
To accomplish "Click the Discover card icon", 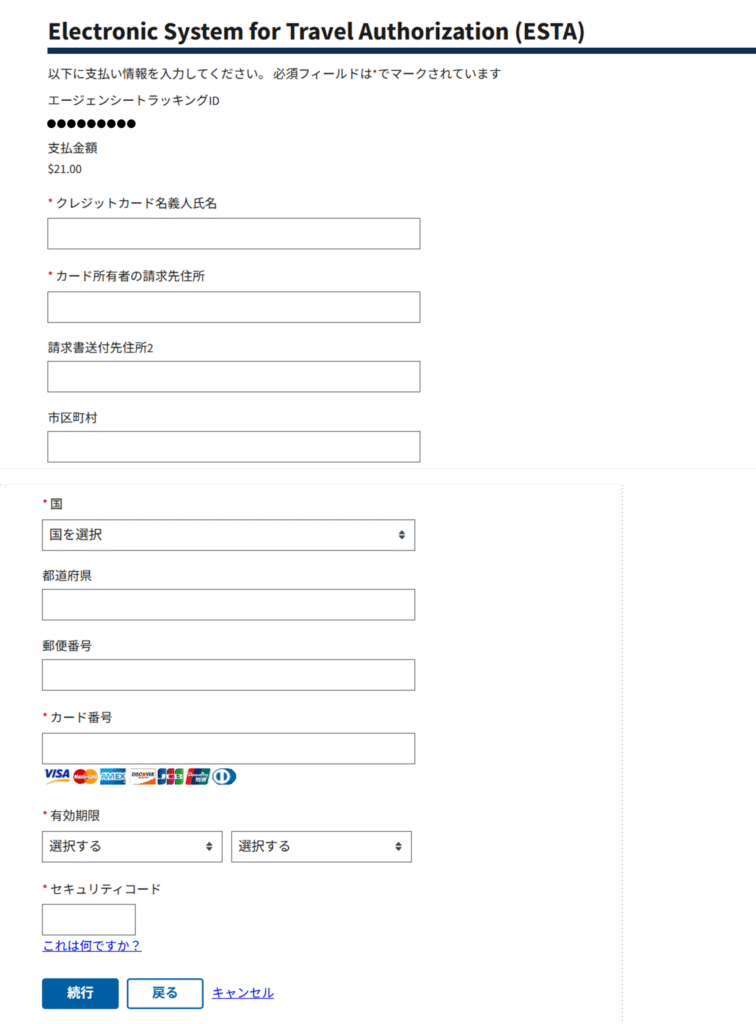I will point(142,776).
